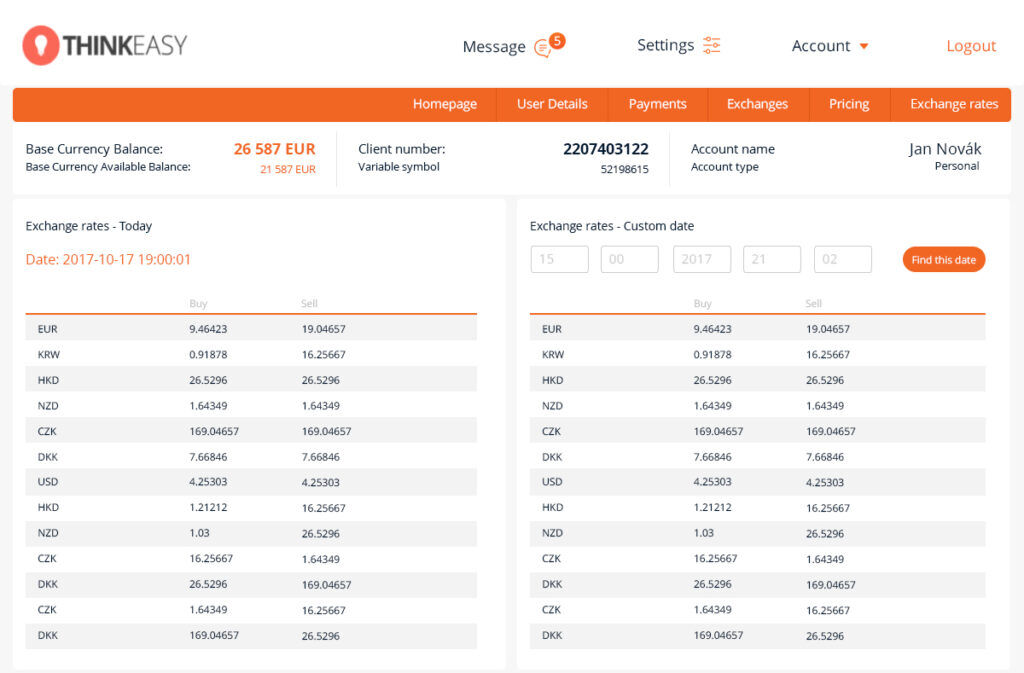Open the User Details tab
Viewport: 1024px width, 673px height.
(552, 104)
